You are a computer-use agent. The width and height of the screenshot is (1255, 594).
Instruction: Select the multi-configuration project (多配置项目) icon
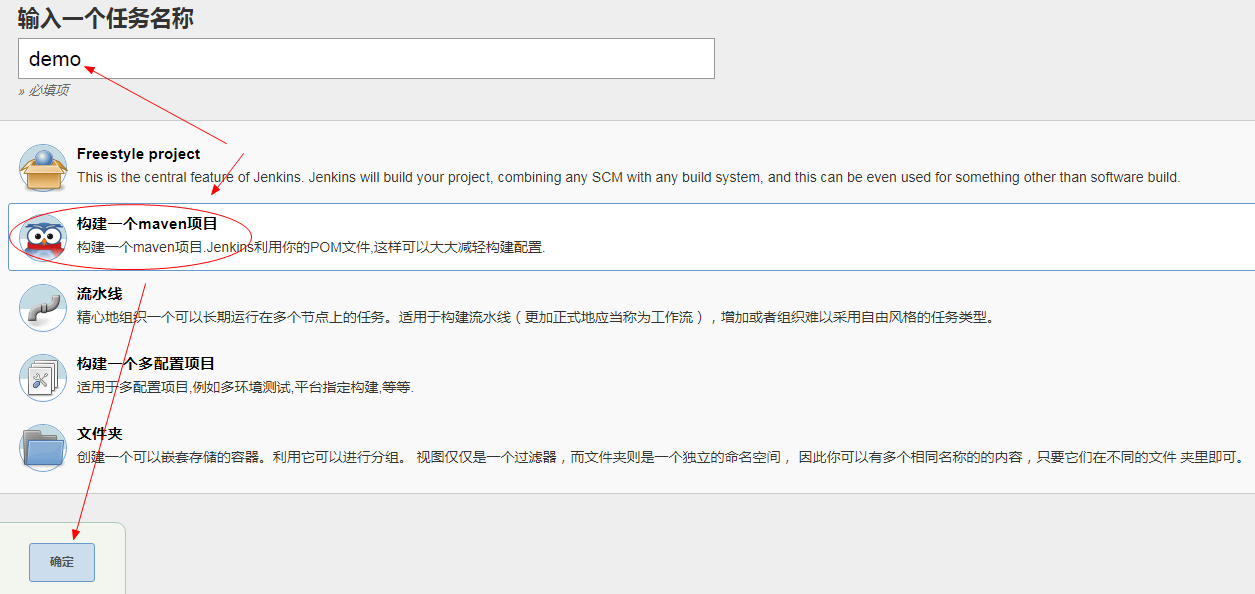[43, 377]
